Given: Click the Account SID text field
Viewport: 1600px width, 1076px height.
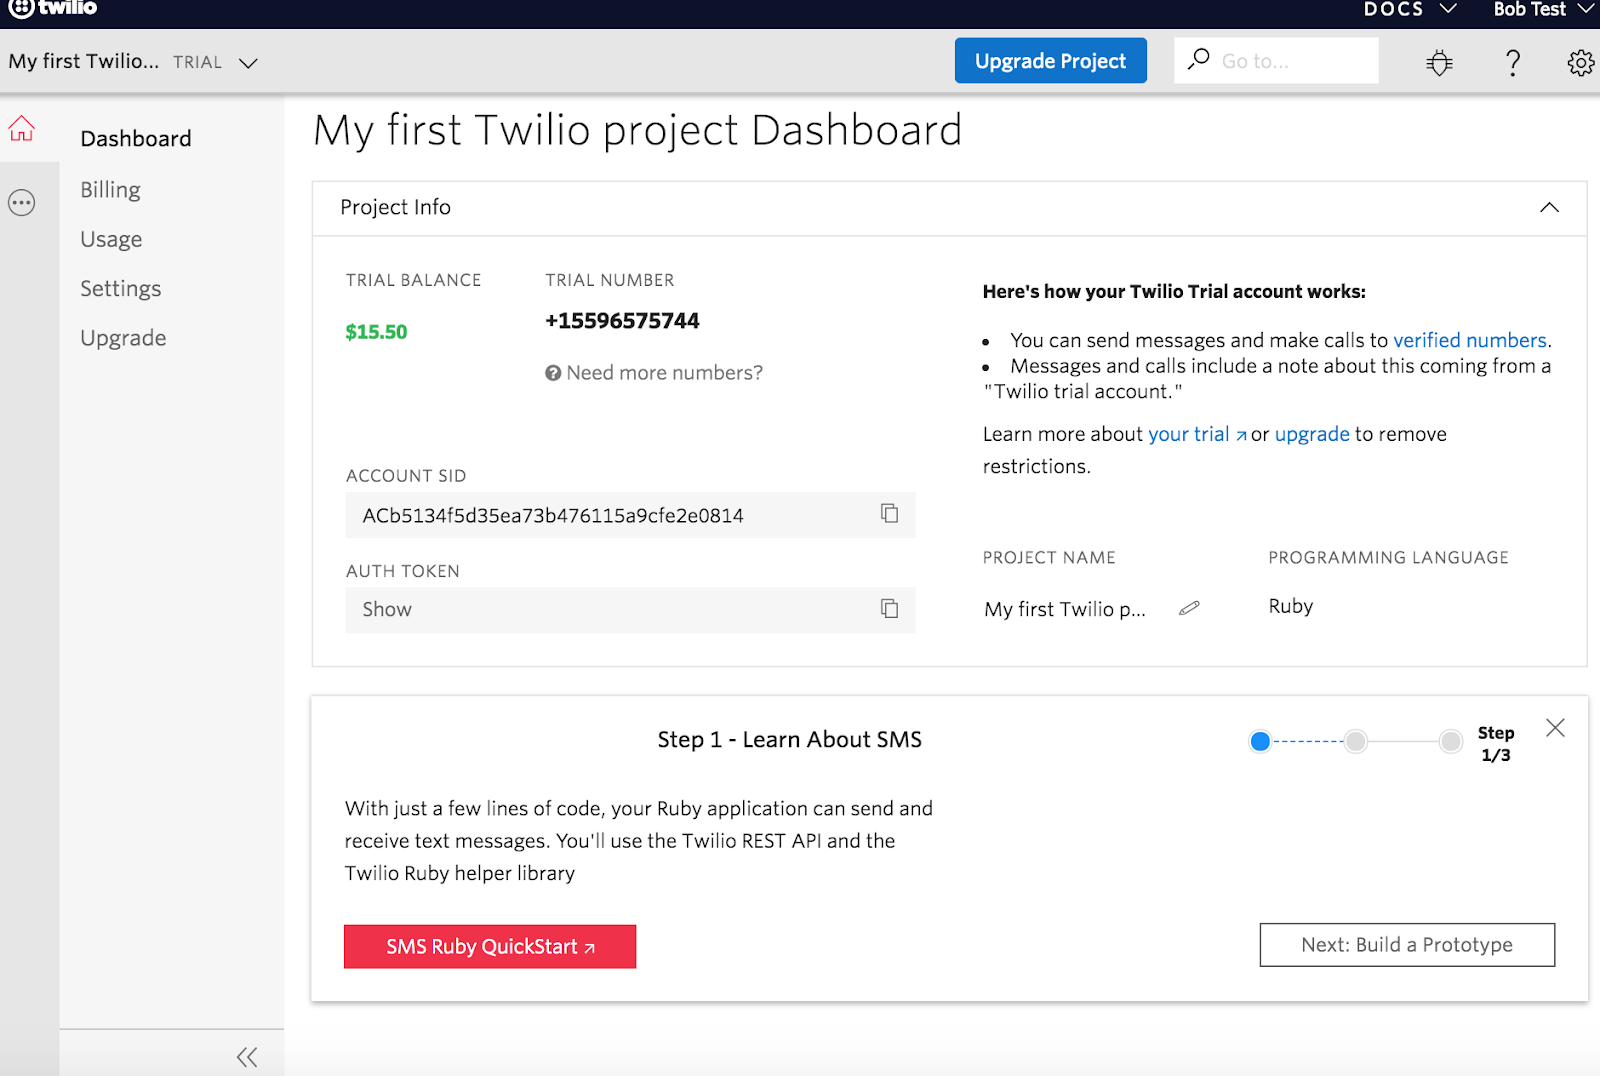Looking at the screenshot, I should (x=630, y=515).
